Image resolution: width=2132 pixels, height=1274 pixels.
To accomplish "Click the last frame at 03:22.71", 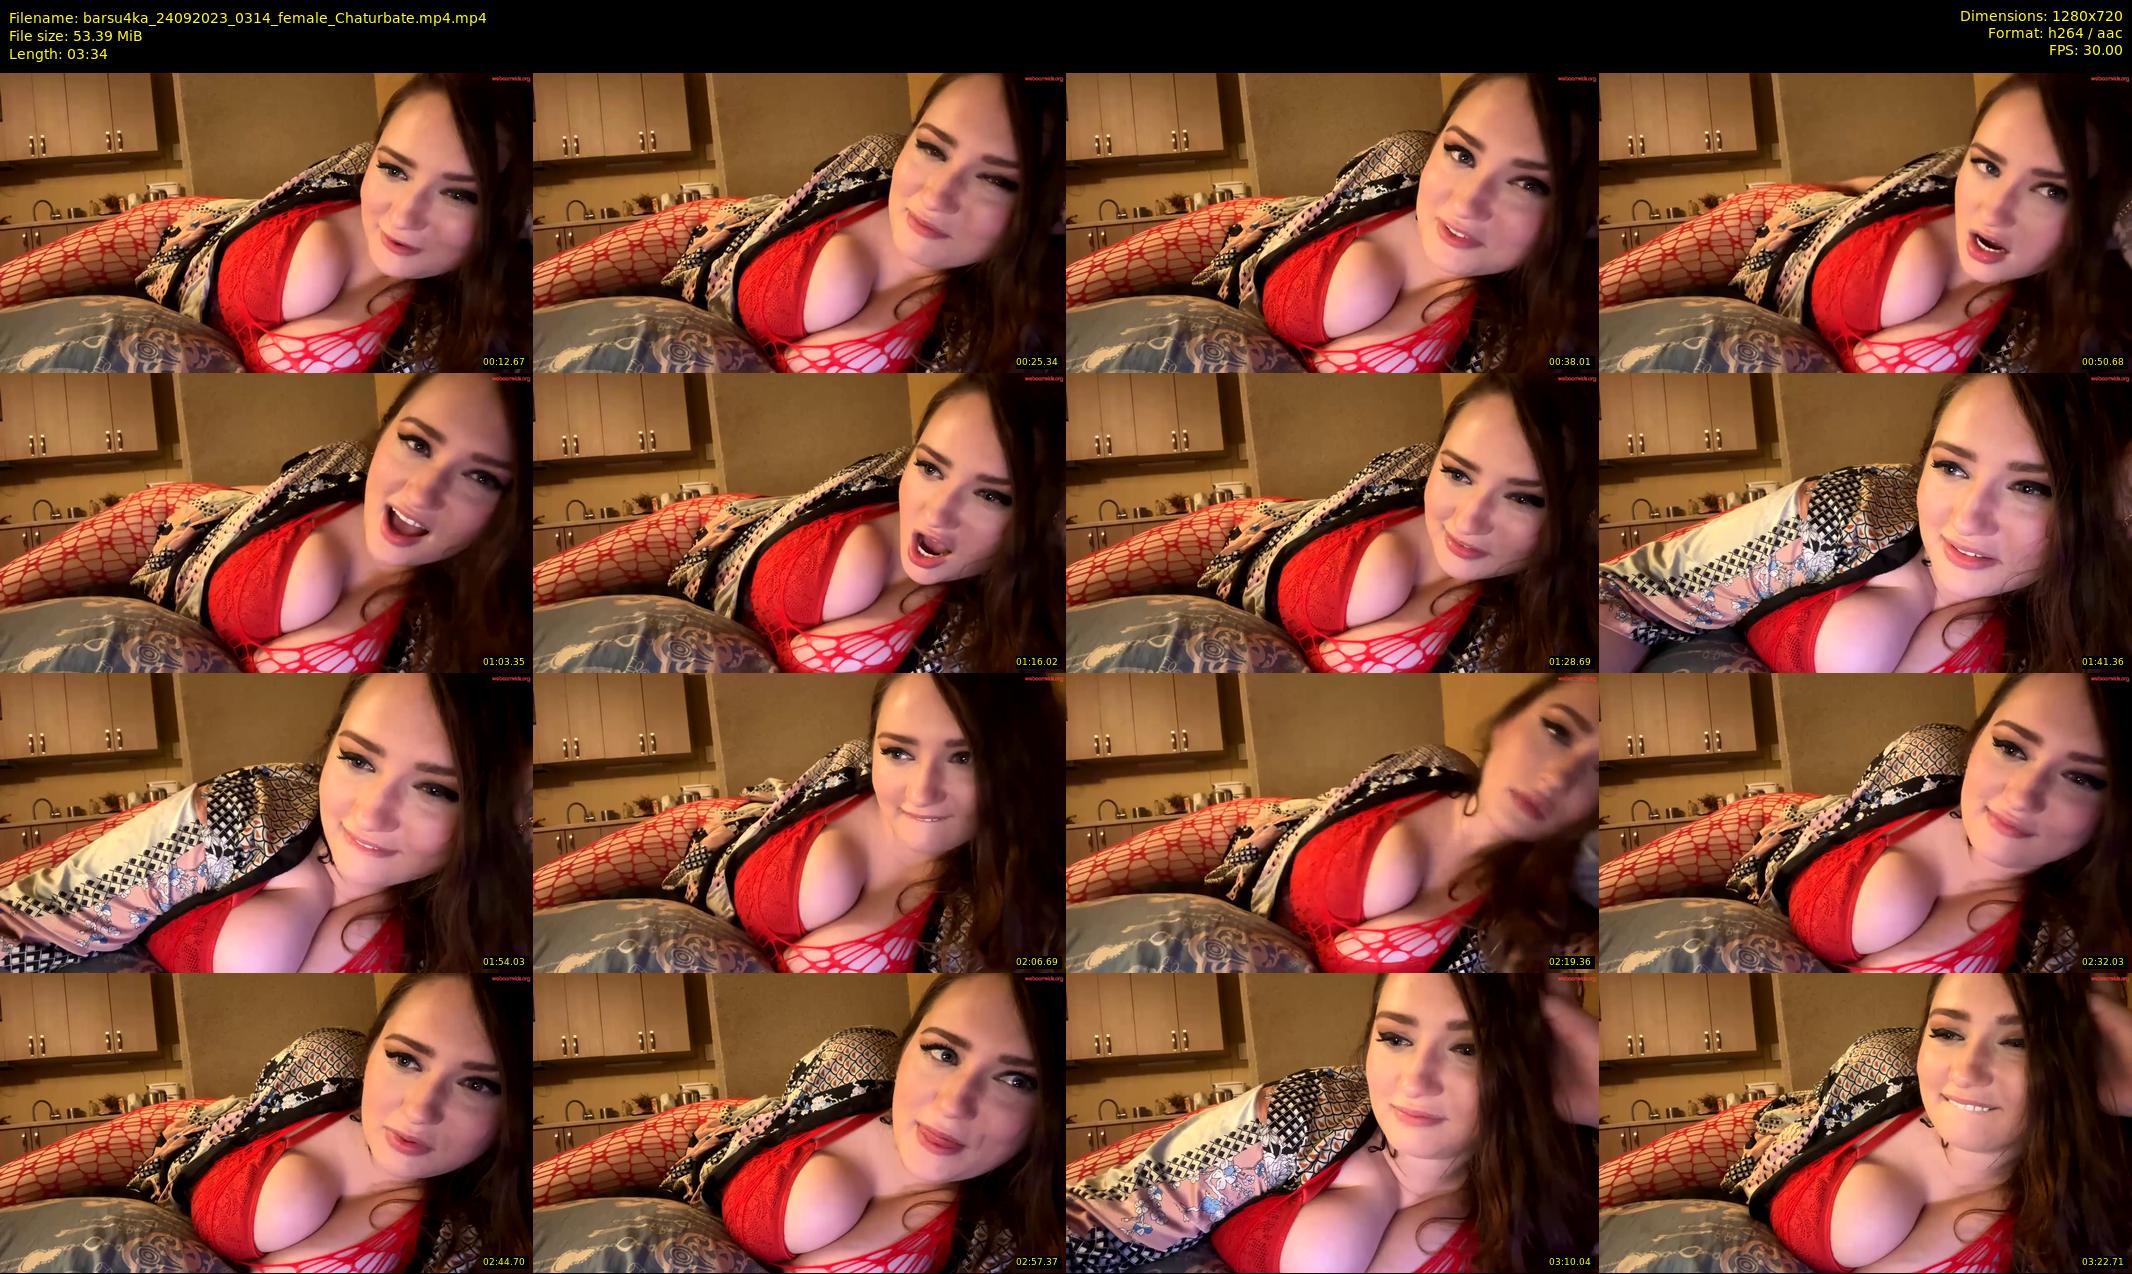I will point(1865,1122).
